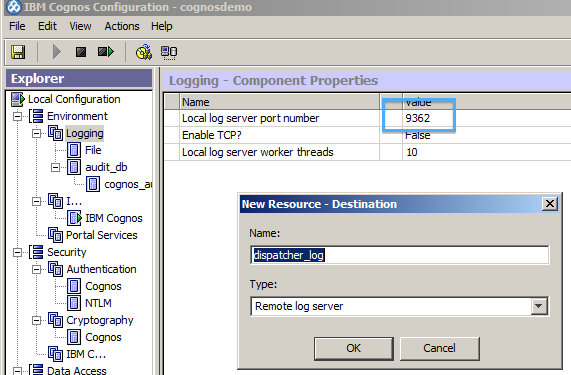Collapse the Security tree node

click(17, 252)
